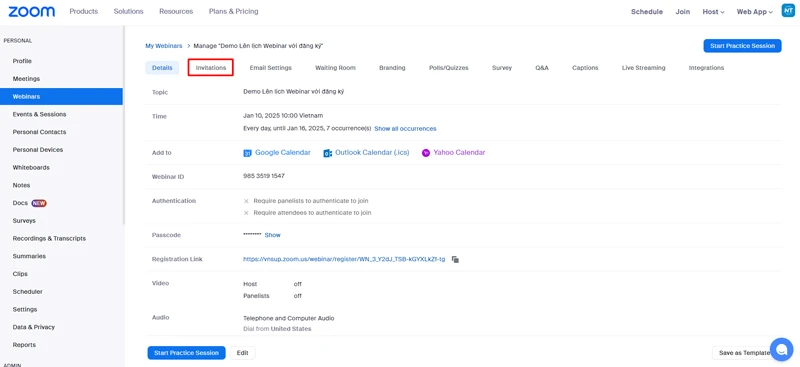Switch to the Live Streaming tab

pos(643,68)
